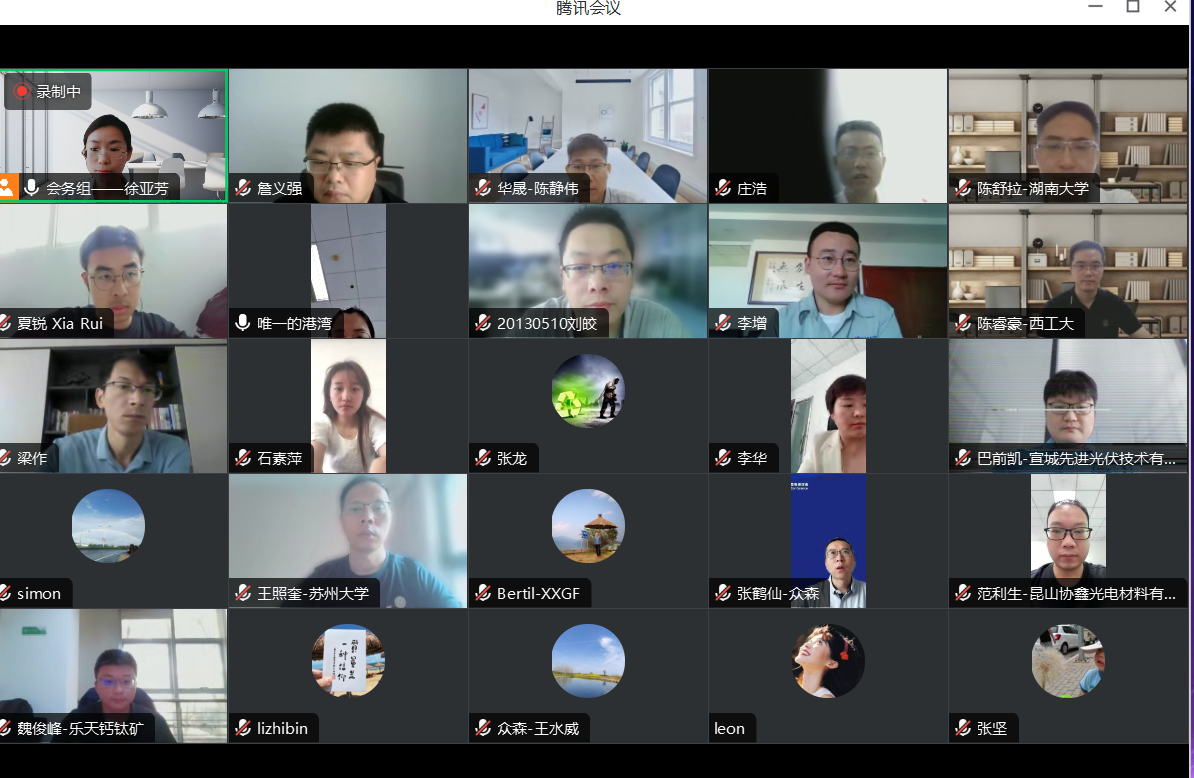Select the 张龙 round profile avatar
The image size is (1194, 778).
click(x=588, y=391)
